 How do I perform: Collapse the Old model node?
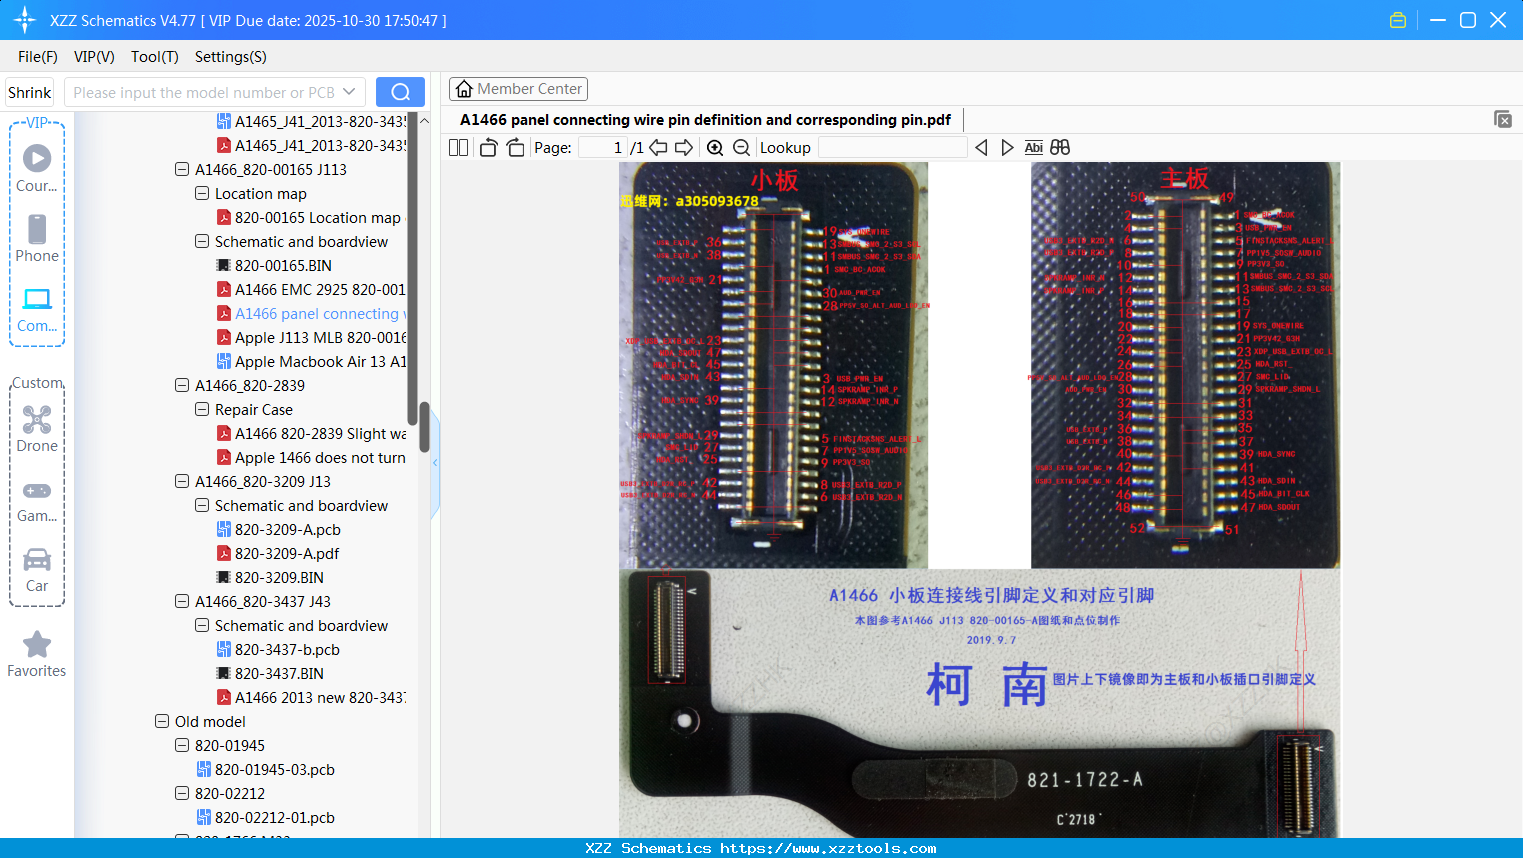162,722
